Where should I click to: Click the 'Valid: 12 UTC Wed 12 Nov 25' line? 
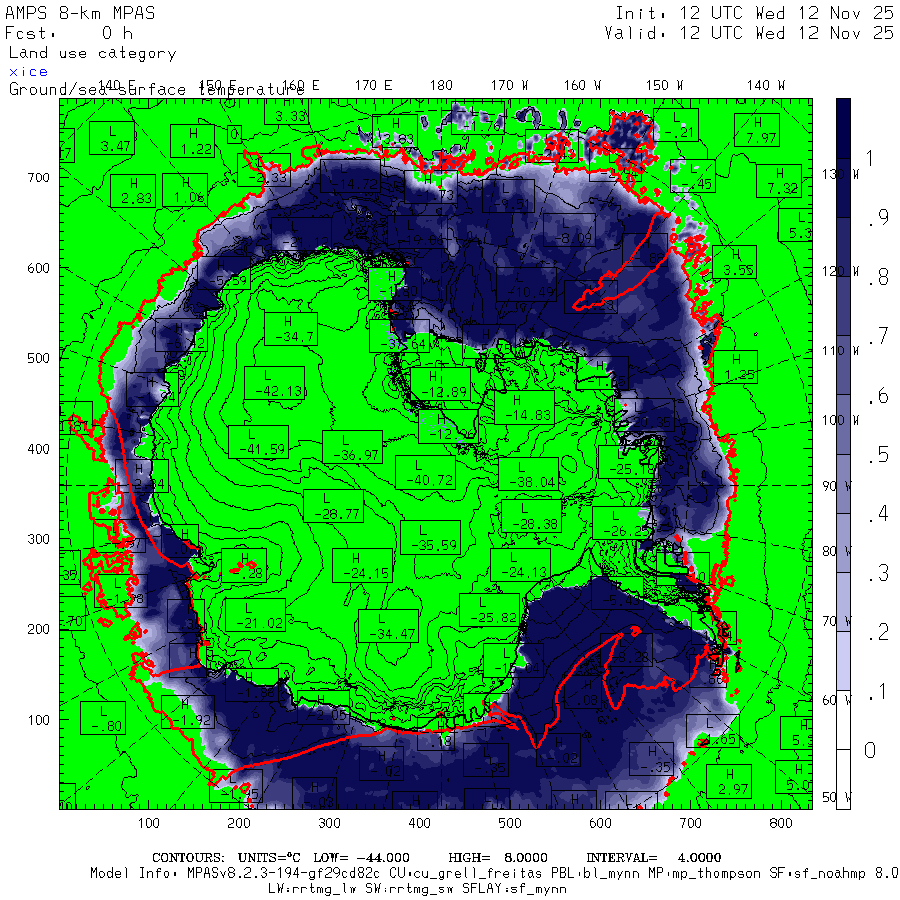click(748, 33)
